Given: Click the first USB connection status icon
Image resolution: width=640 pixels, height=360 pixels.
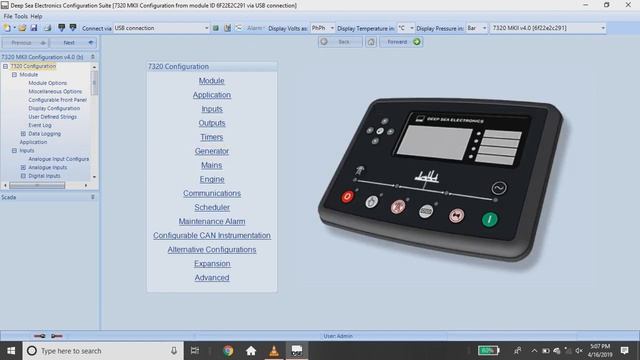Looking at the screenshot, I should tap(40, 336).
